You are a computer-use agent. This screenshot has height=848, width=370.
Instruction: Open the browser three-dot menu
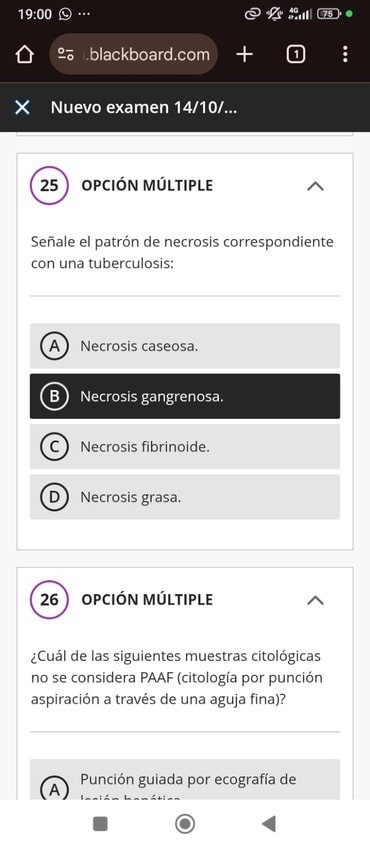(x=345, y=54)
